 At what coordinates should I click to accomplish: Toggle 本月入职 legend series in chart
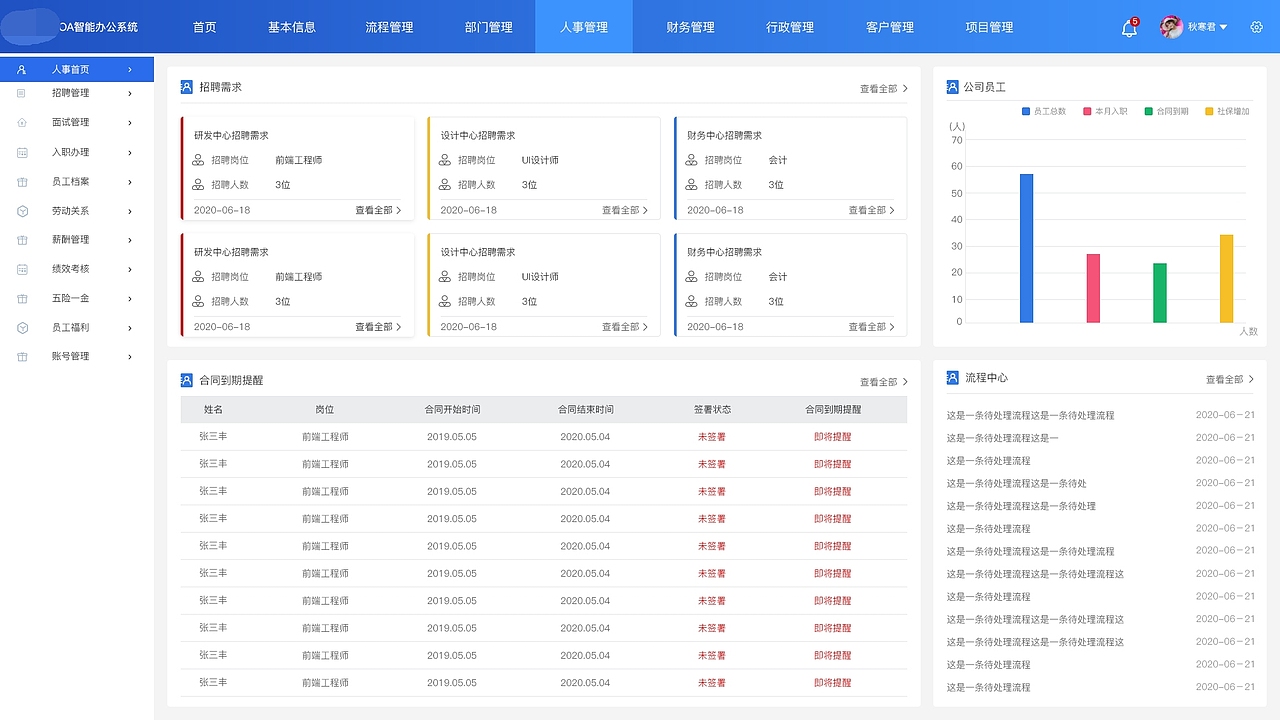[x=1105, y=111]
